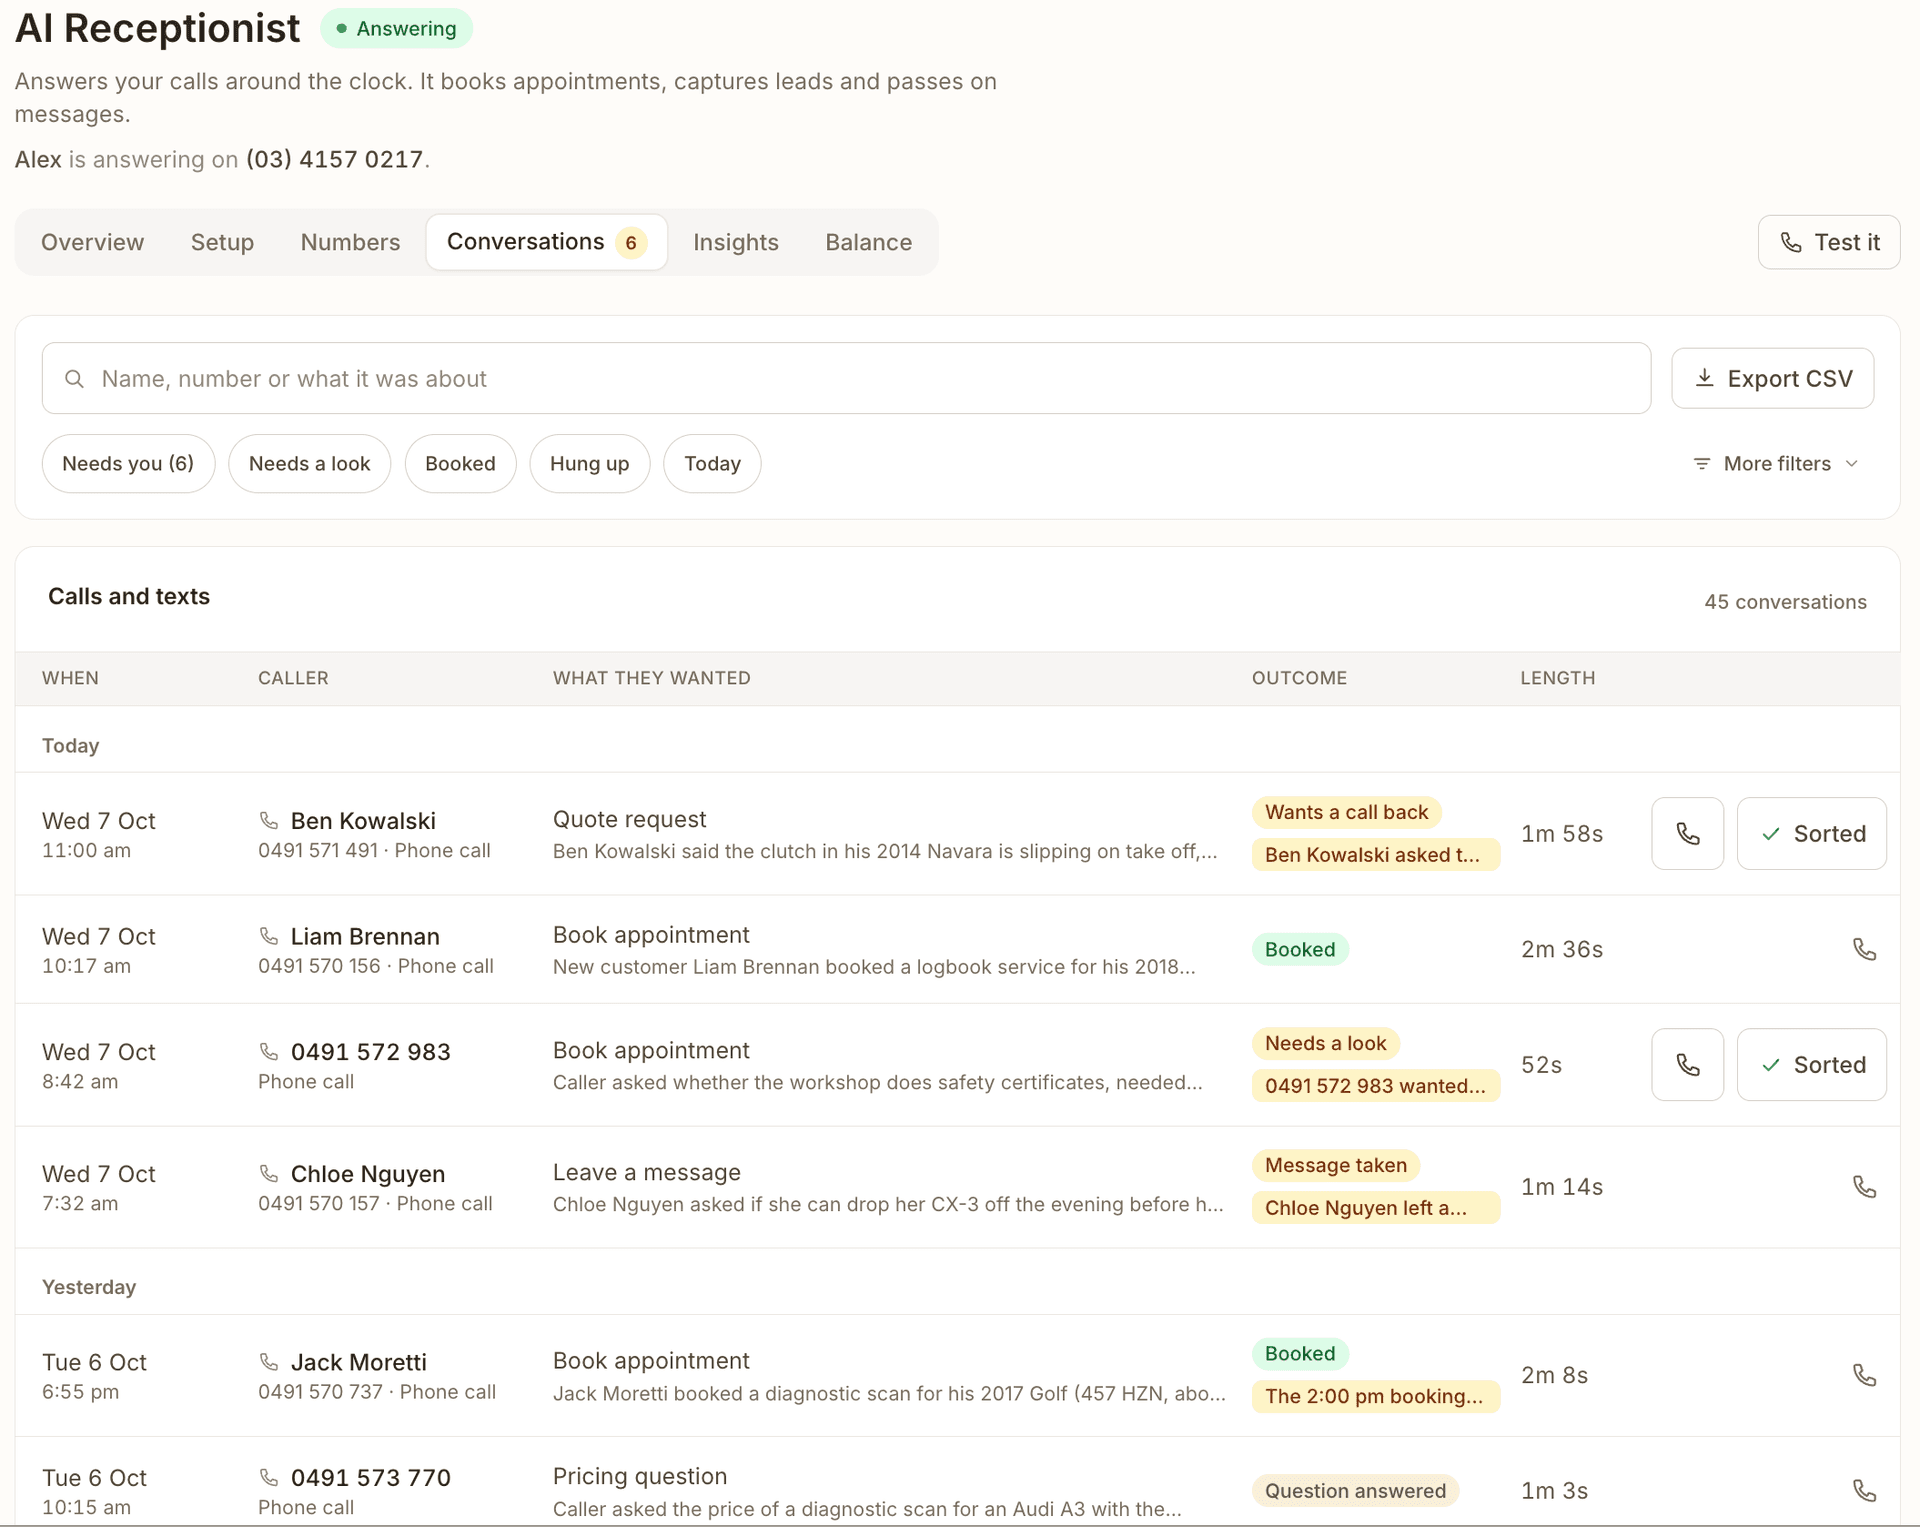This screenshot has width=1920, height=1527.
Task: Click the 45 conversations count
Action: coord(1785,602)
